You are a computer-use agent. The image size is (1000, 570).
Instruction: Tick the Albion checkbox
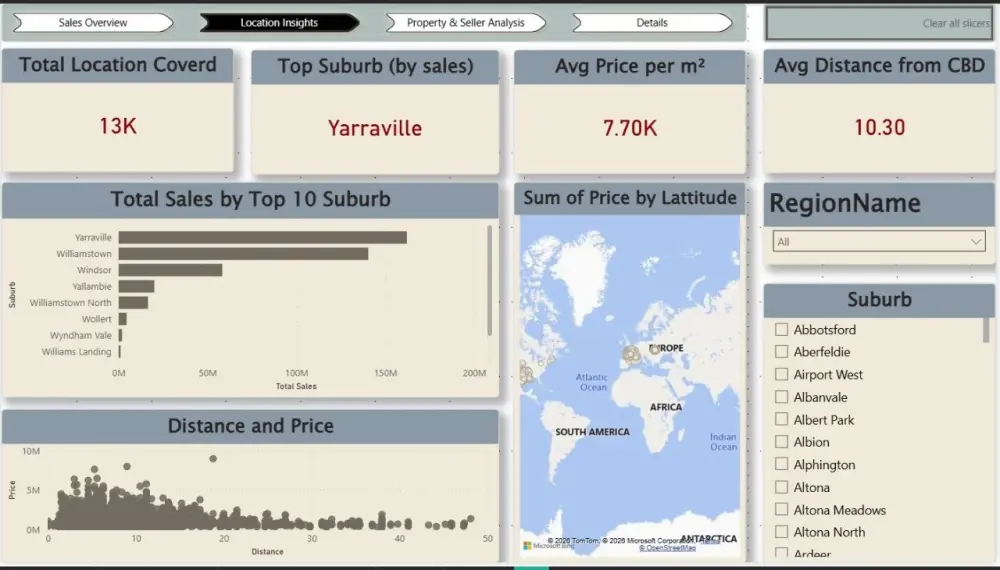pos(781,442)
